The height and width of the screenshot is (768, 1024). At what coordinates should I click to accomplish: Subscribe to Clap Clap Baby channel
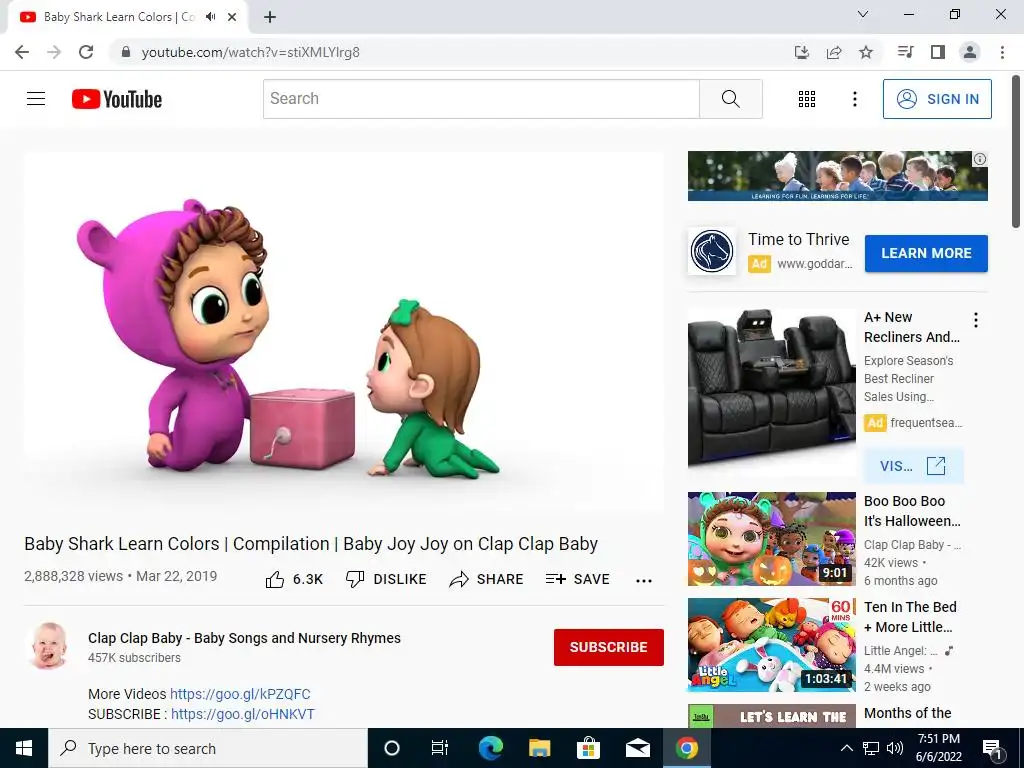coord(609,647)
